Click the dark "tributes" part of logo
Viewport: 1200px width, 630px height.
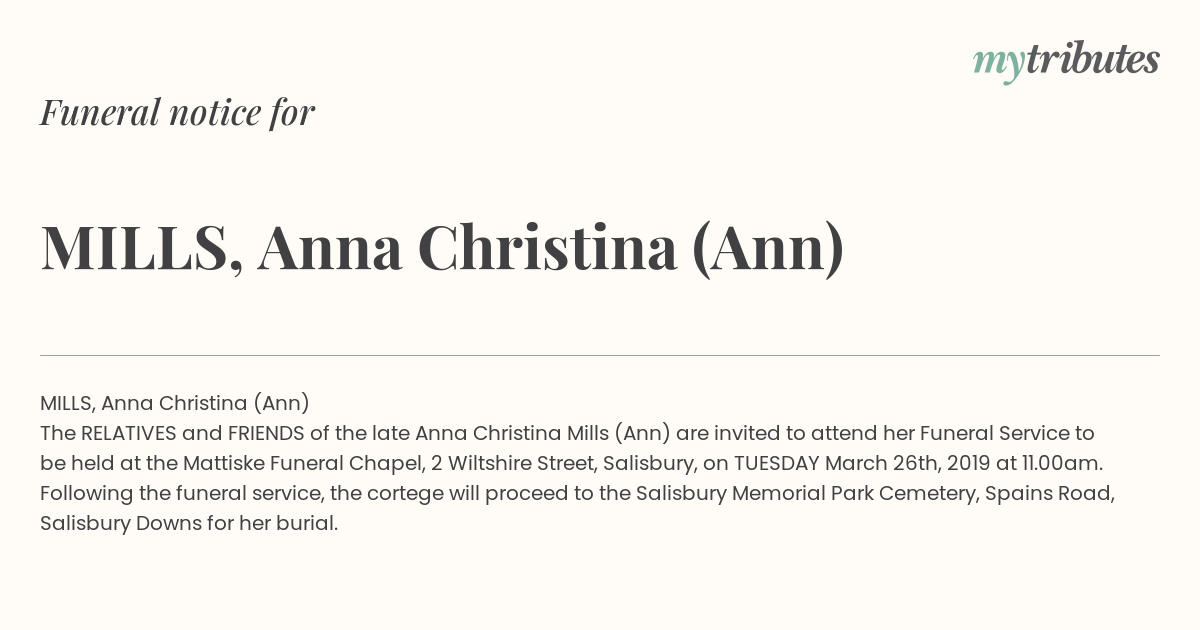click(x=1093, y=59)
